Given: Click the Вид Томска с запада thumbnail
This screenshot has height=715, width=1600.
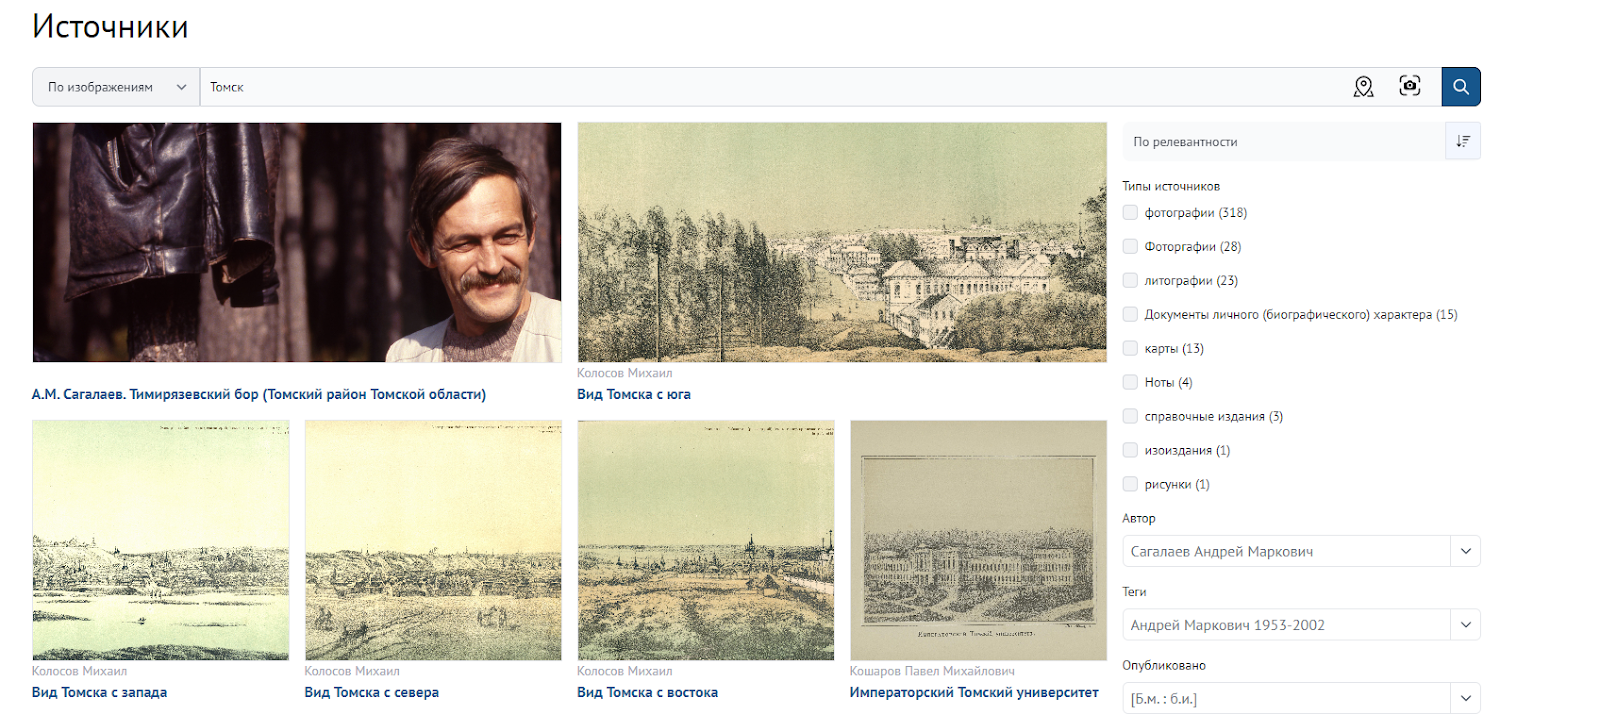Looking at the screenshot, I should (x=161, y=540).
